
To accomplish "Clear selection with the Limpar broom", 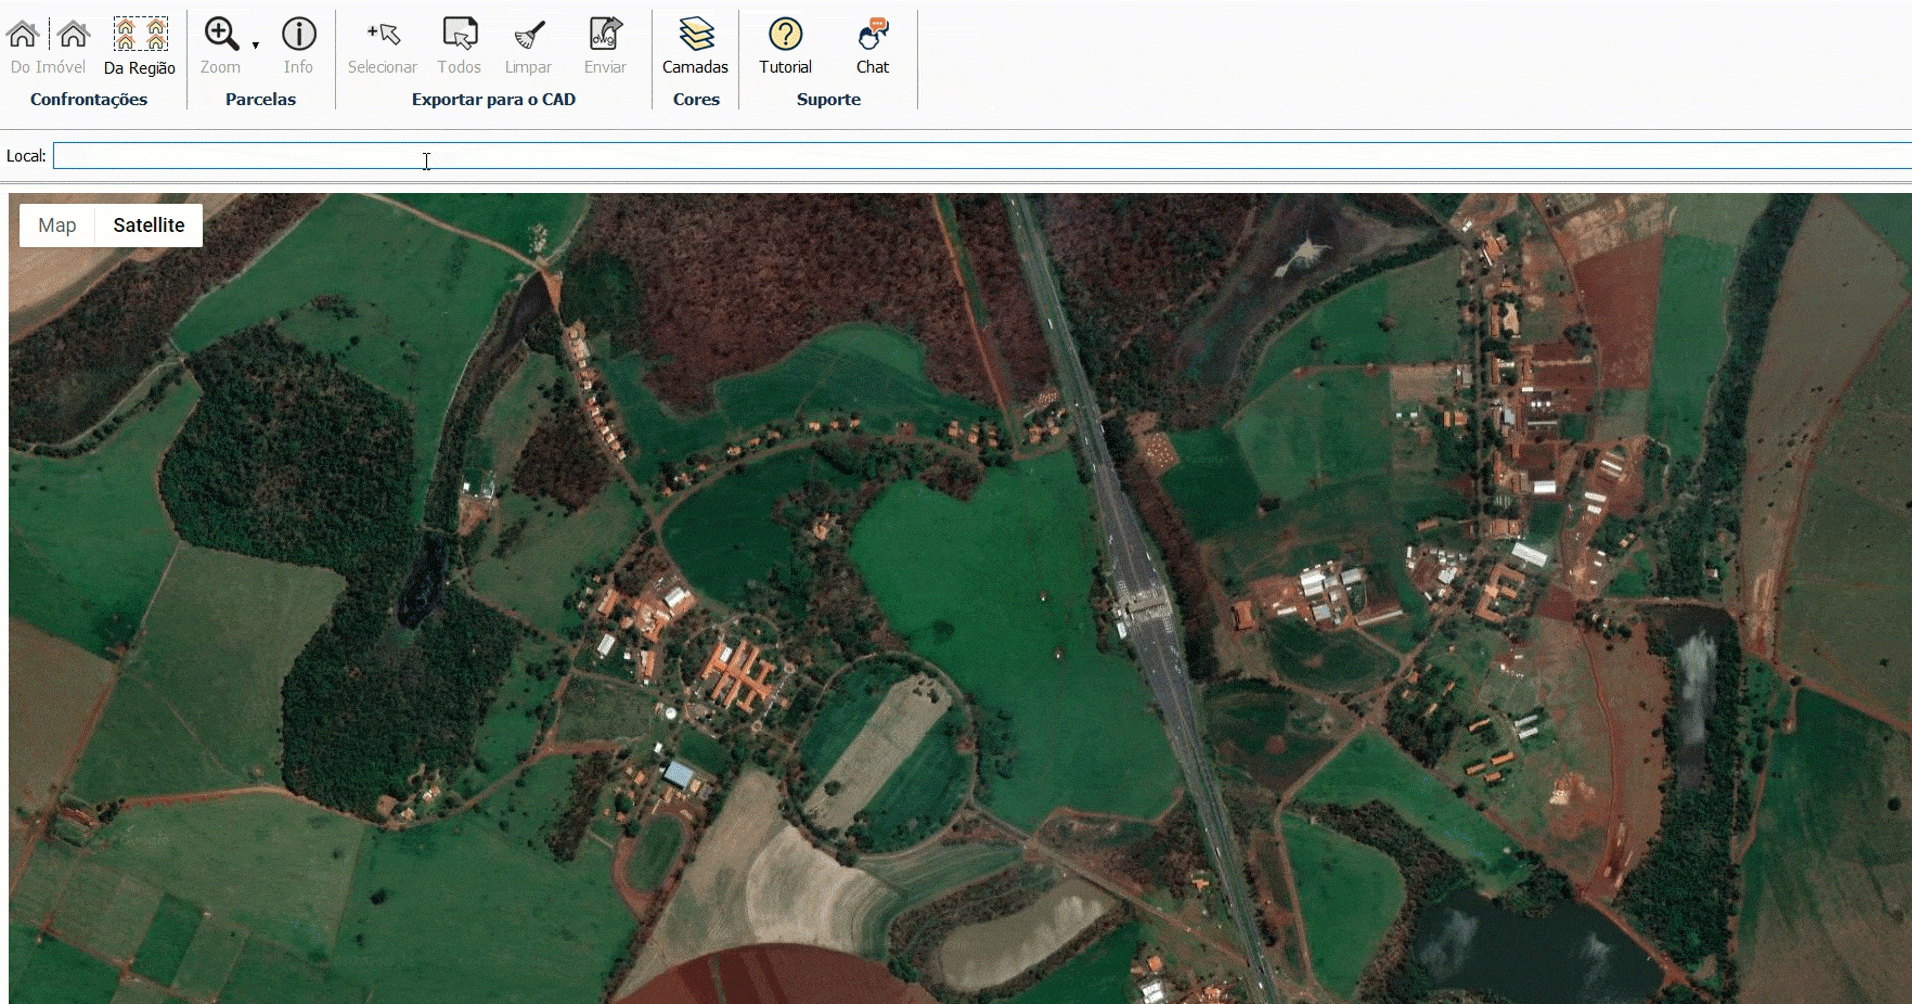I will point(528,46).
